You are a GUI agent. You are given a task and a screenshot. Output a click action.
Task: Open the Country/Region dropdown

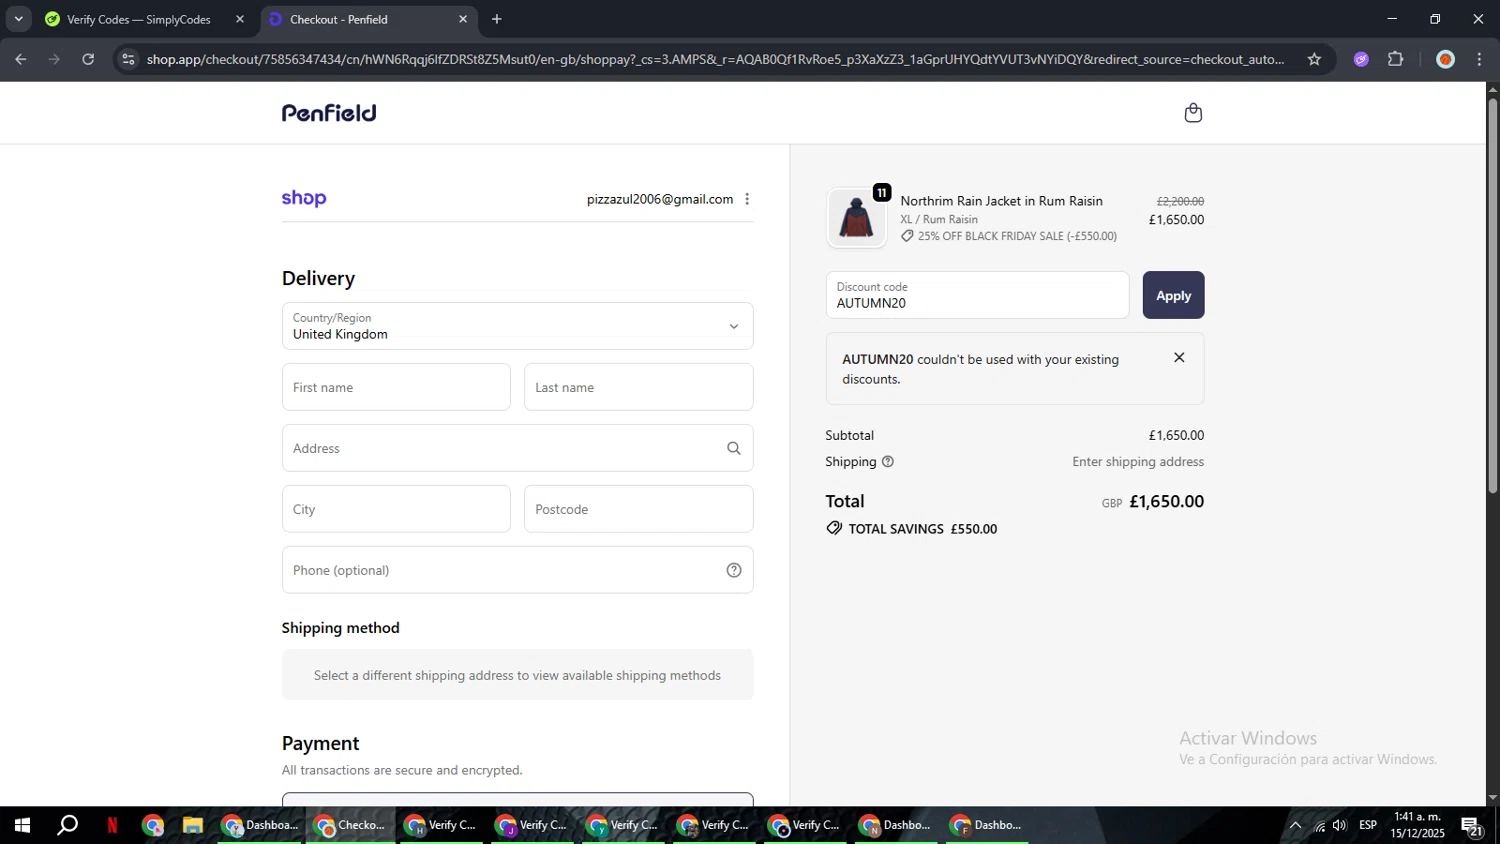coord(517,326)
